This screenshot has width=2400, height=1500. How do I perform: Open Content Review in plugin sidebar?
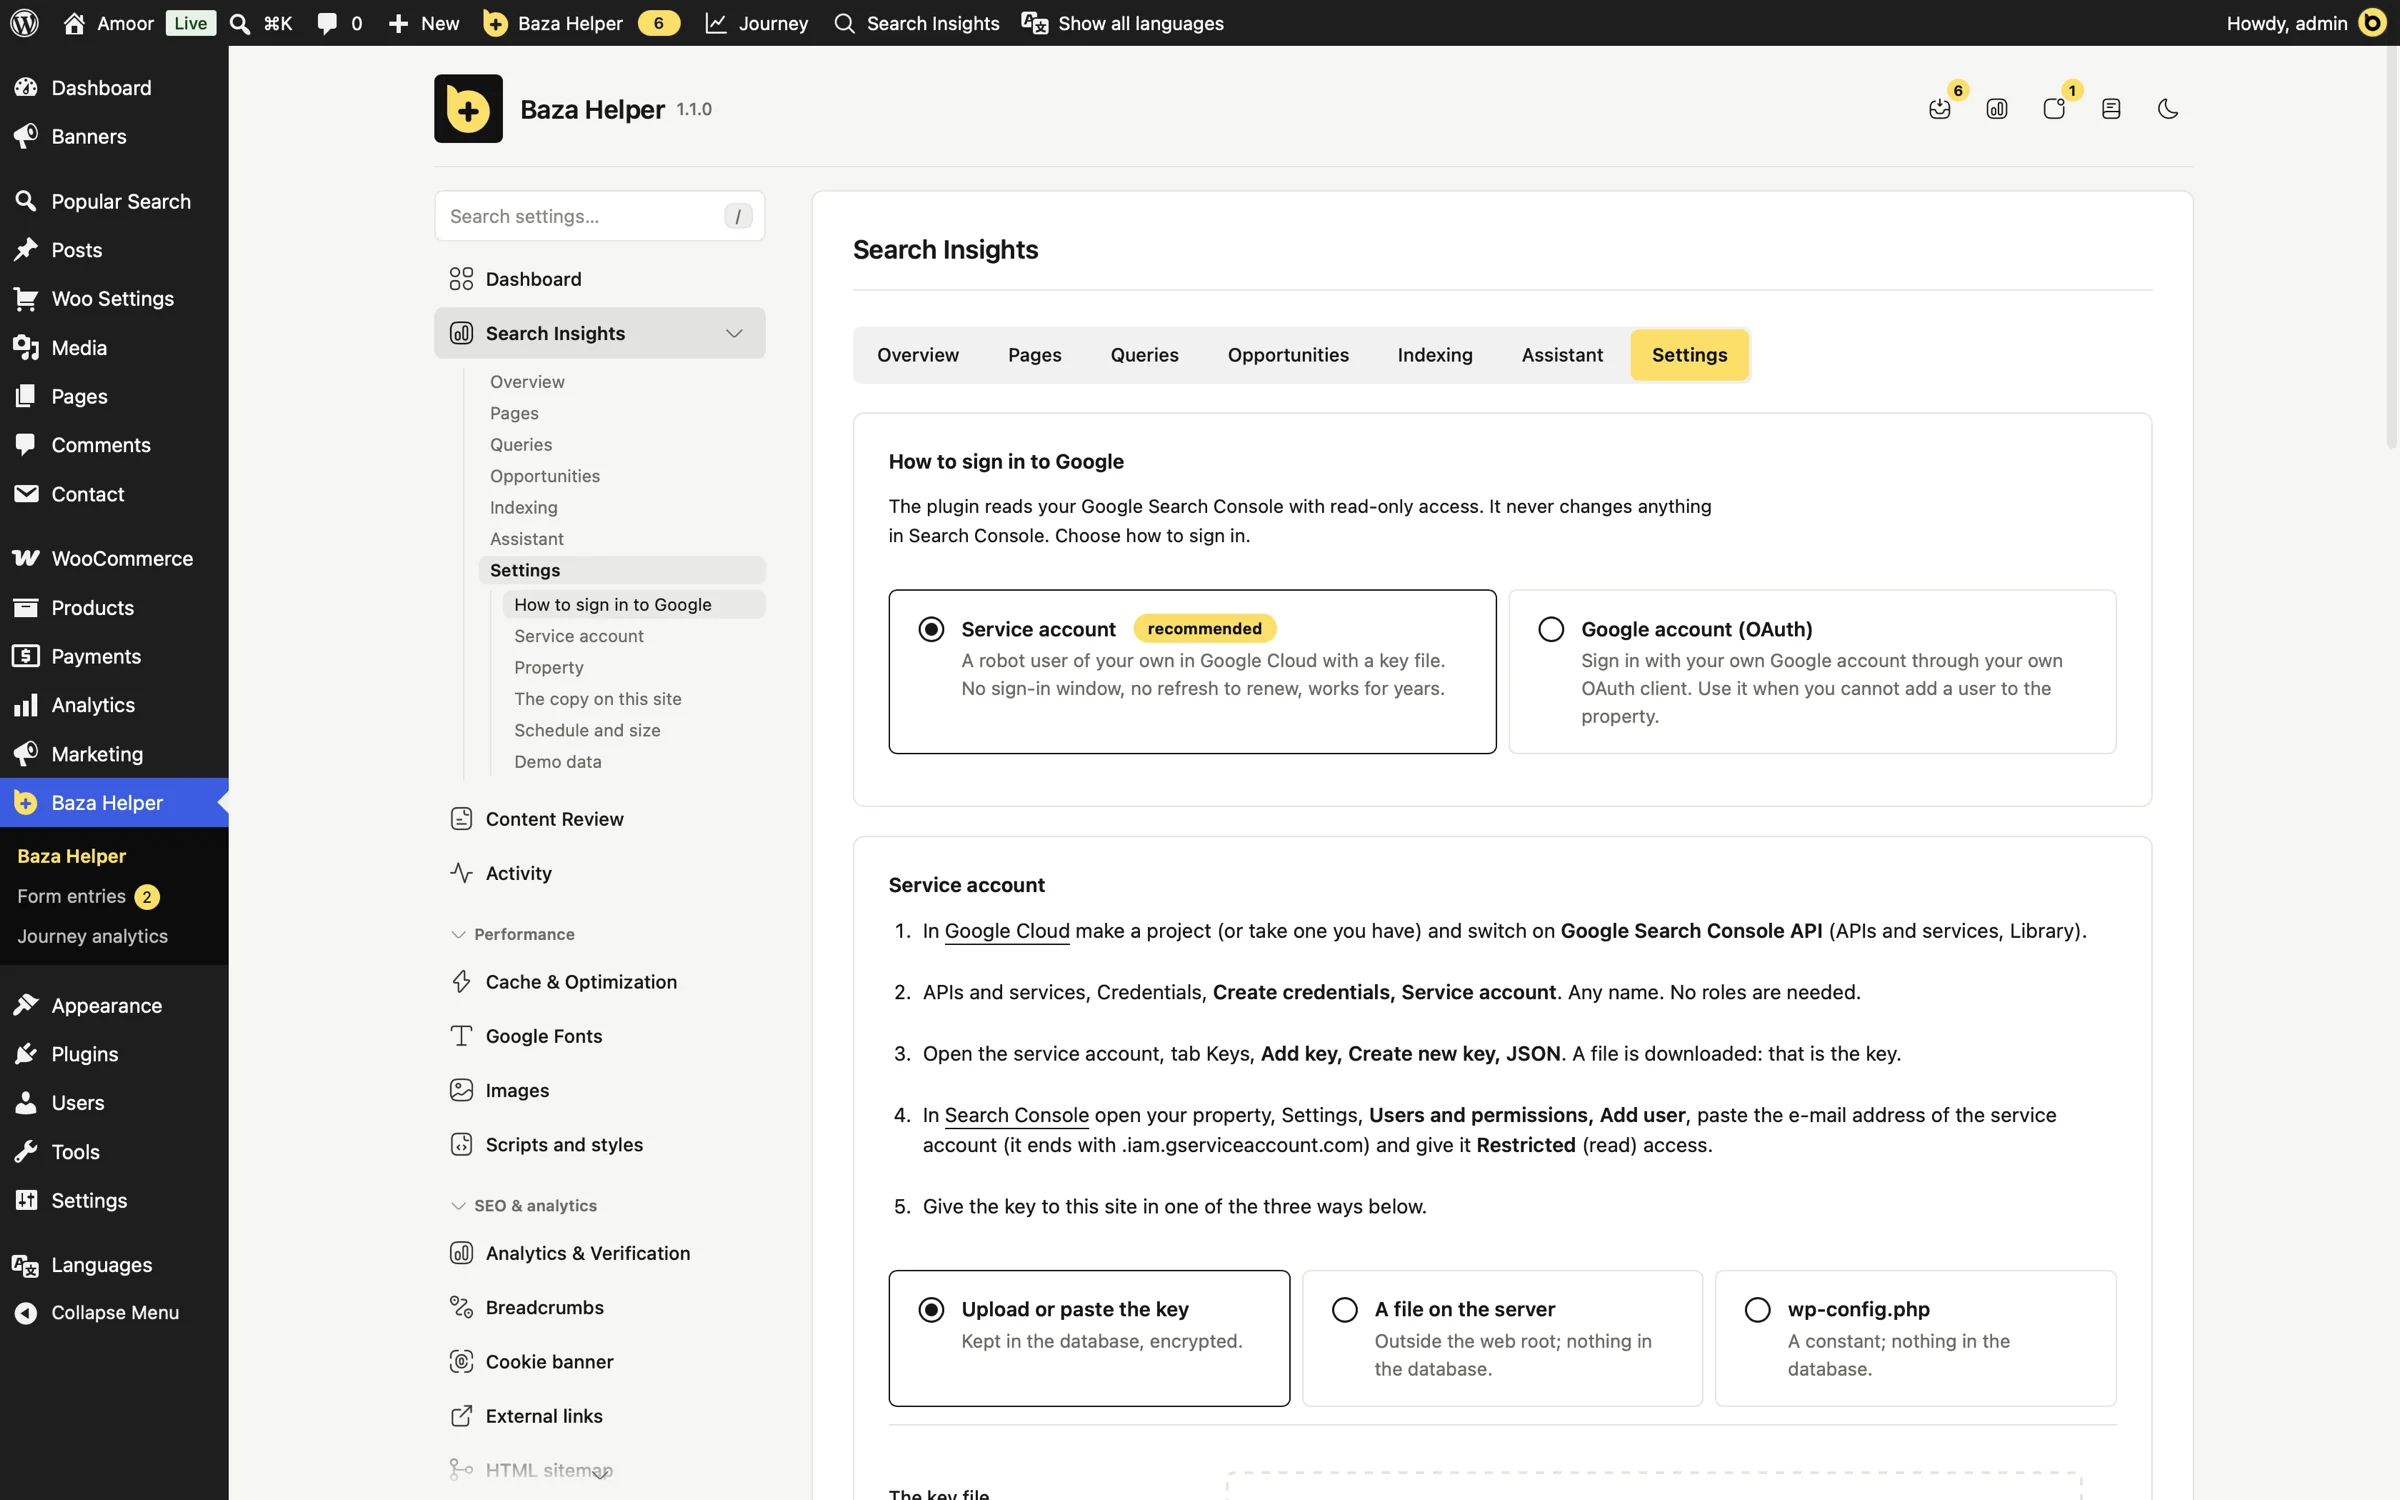(599, 818)
